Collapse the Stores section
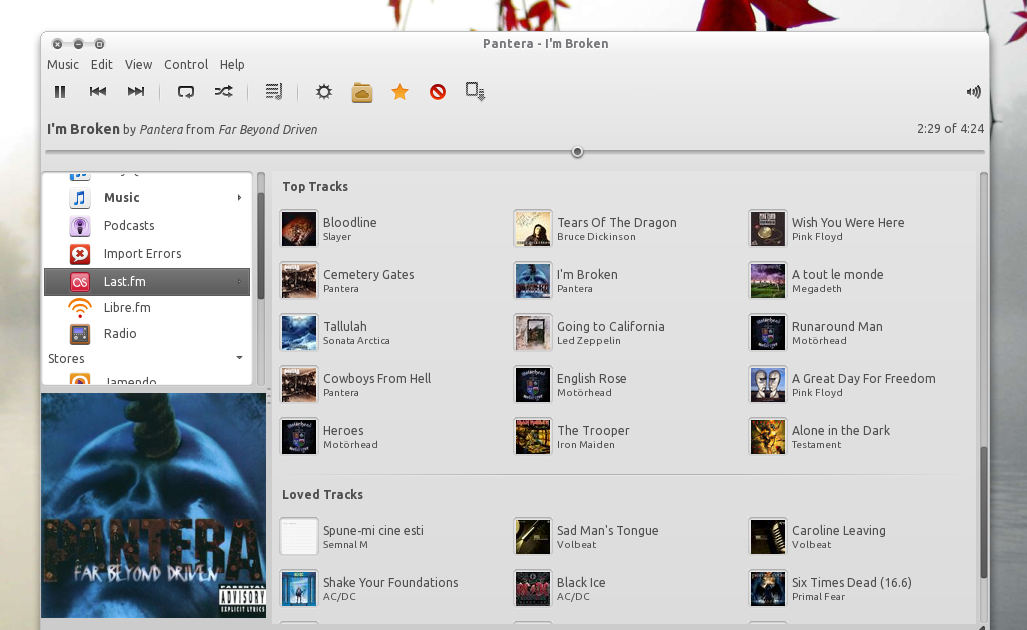This screenshot has width=1027, height=630. coord(238,358)
